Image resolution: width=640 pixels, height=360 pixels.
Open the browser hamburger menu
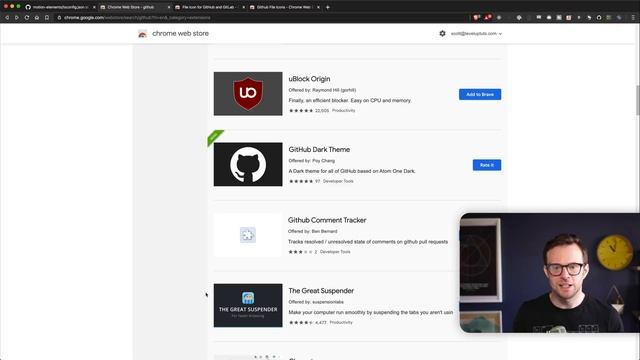(x=633, y=18)
